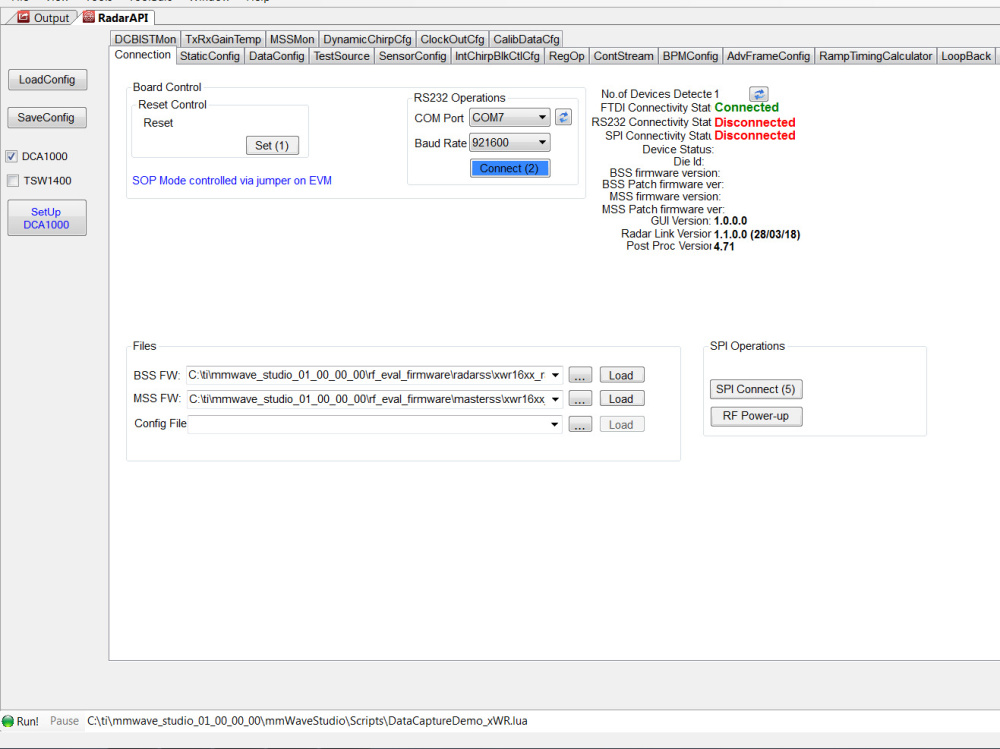Click the SOP Mode jumper note text
This screenshot has width=1000, height=749.
232,181
